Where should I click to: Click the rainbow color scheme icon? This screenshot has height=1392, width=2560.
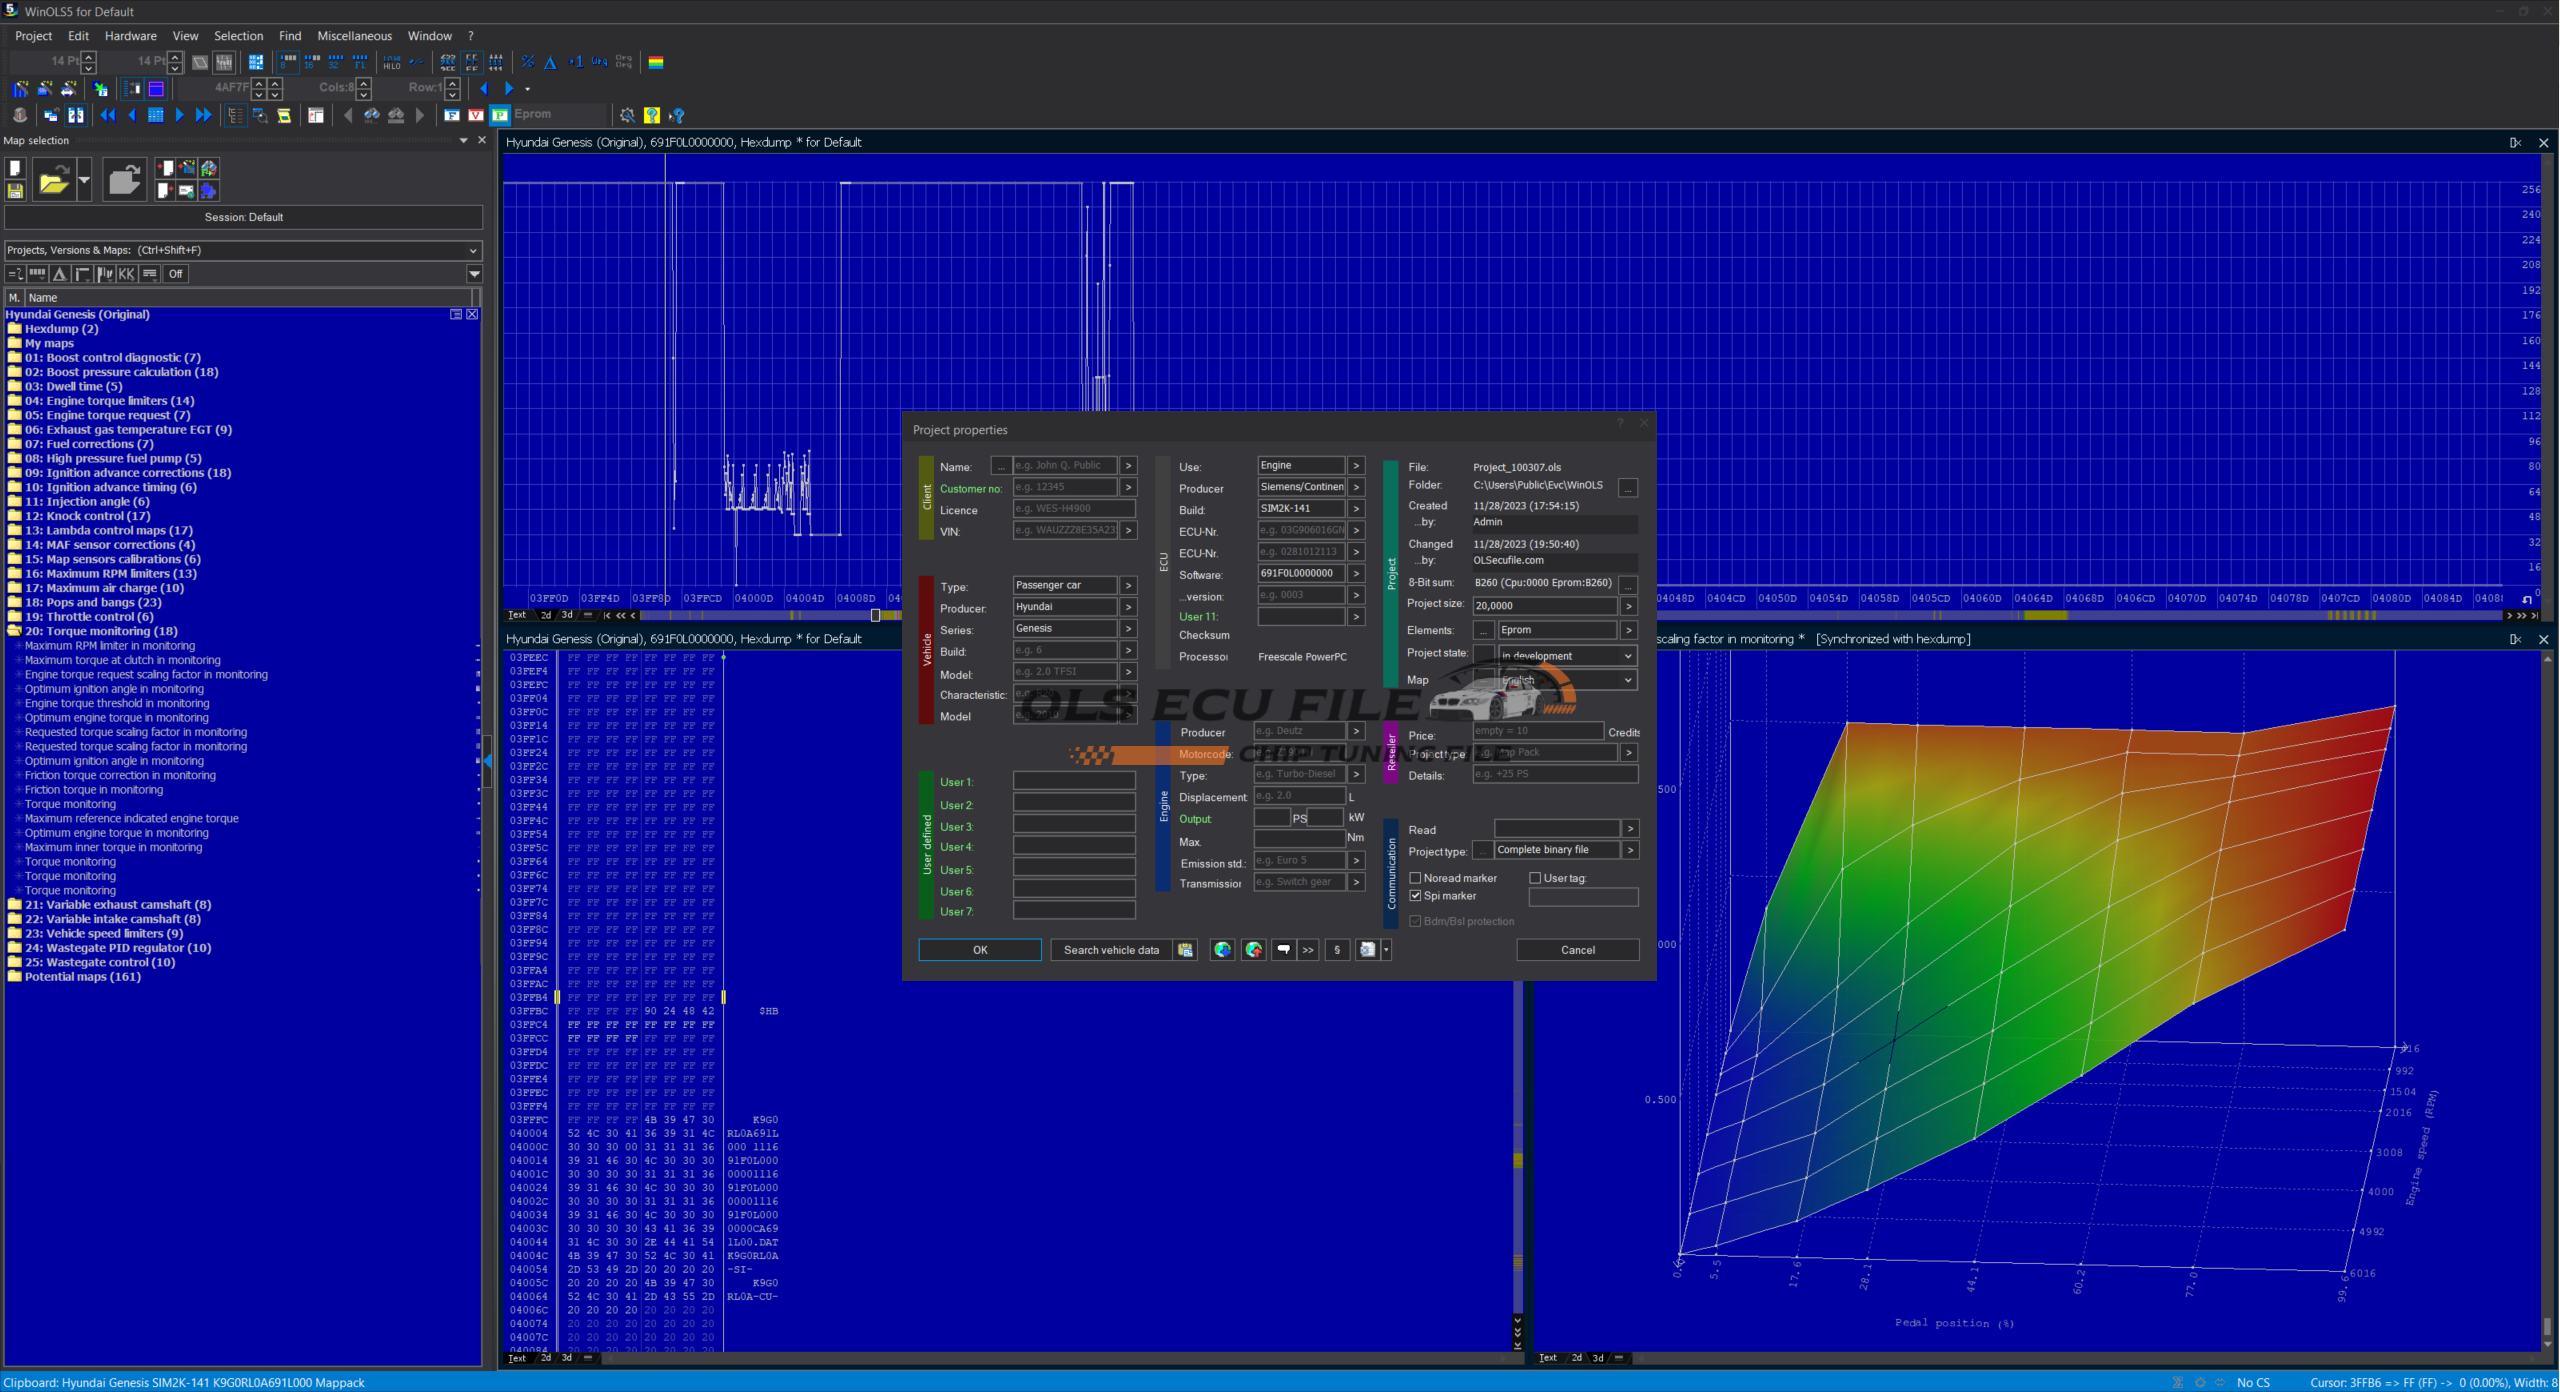pos(656,62)
